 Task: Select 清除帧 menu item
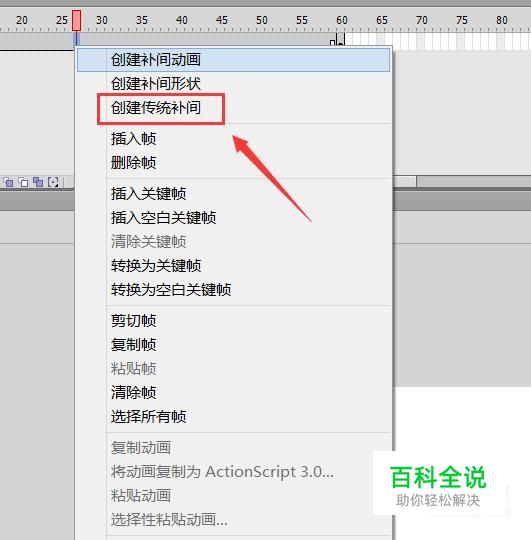(x=233, y=392)
